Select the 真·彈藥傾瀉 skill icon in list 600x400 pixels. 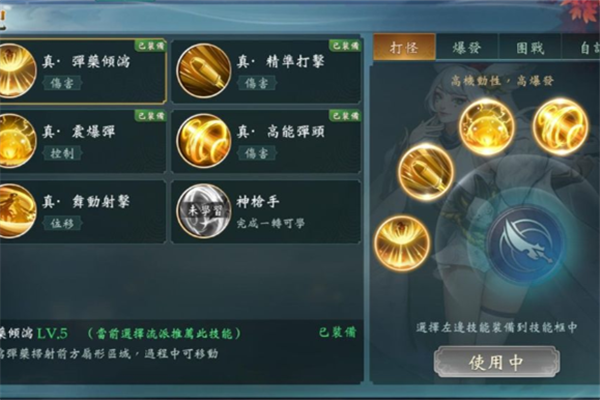[x=17, y=70]
